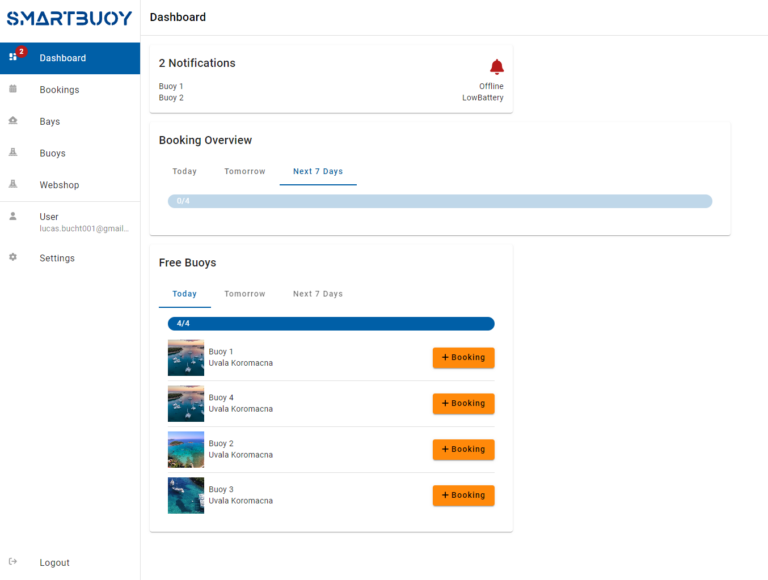Switch Booking Overview to Today tab
The image size is (768, 580).
[x=185, y=171]
